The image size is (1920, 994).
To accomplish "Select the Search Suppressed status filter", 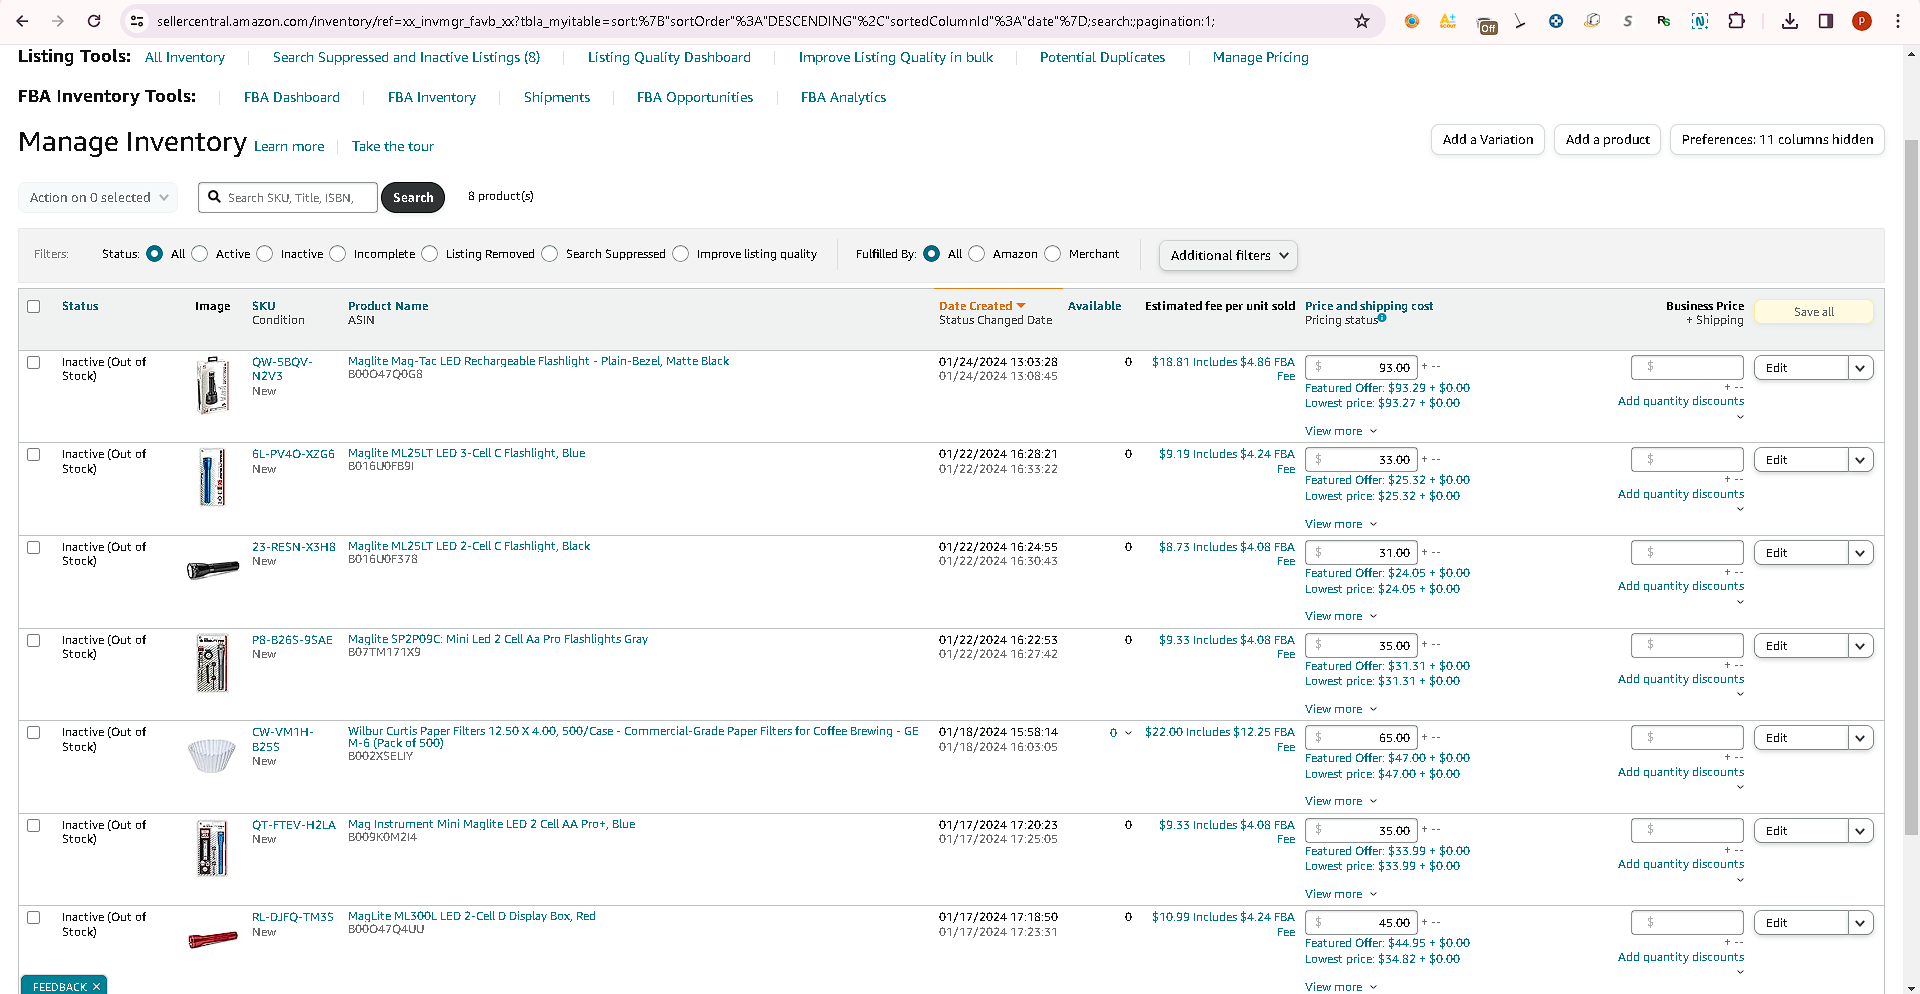I will click(x=550, y=254).
